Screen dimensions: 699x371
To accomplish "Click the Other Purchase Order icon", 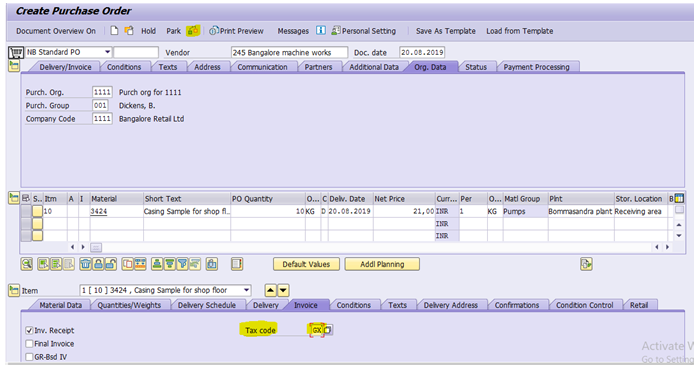I will (129, 30).
